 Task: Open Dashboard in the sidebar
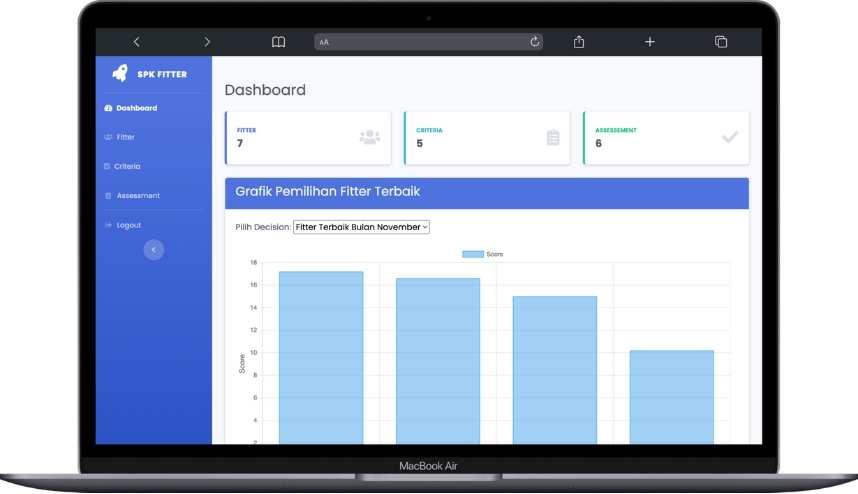(136, 108)
